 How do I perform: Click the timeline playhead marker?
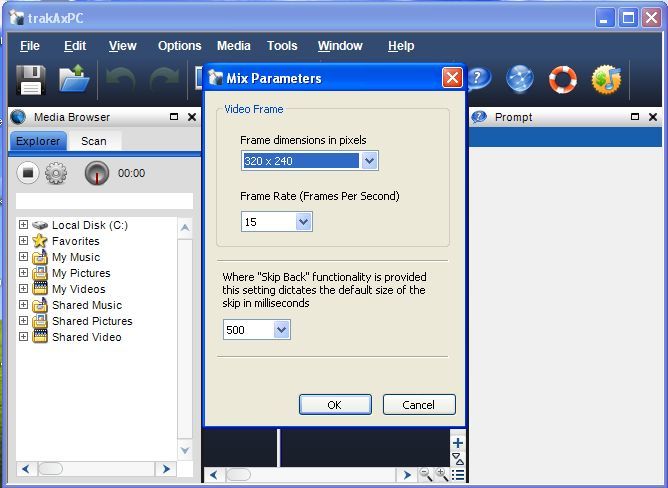pyautogui.click(x=279, y=448)
